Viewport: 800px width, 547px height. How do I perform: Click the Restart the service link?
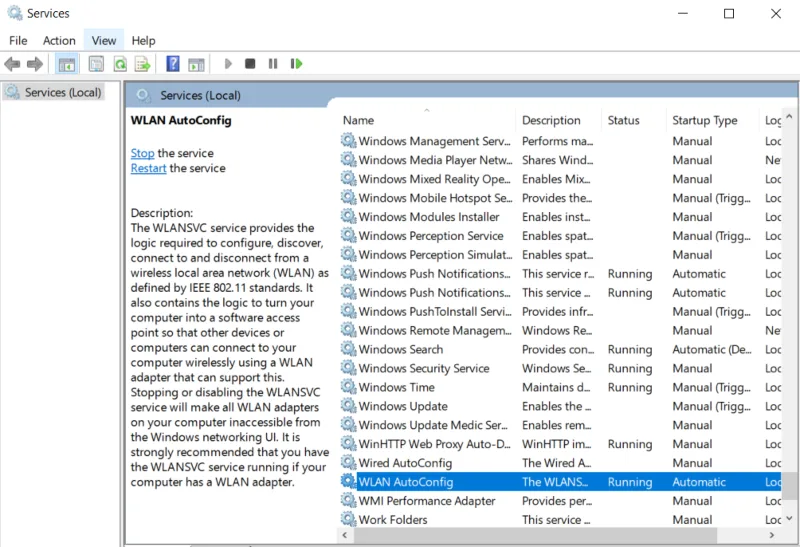pyautogui.click(x=148, y=168)
